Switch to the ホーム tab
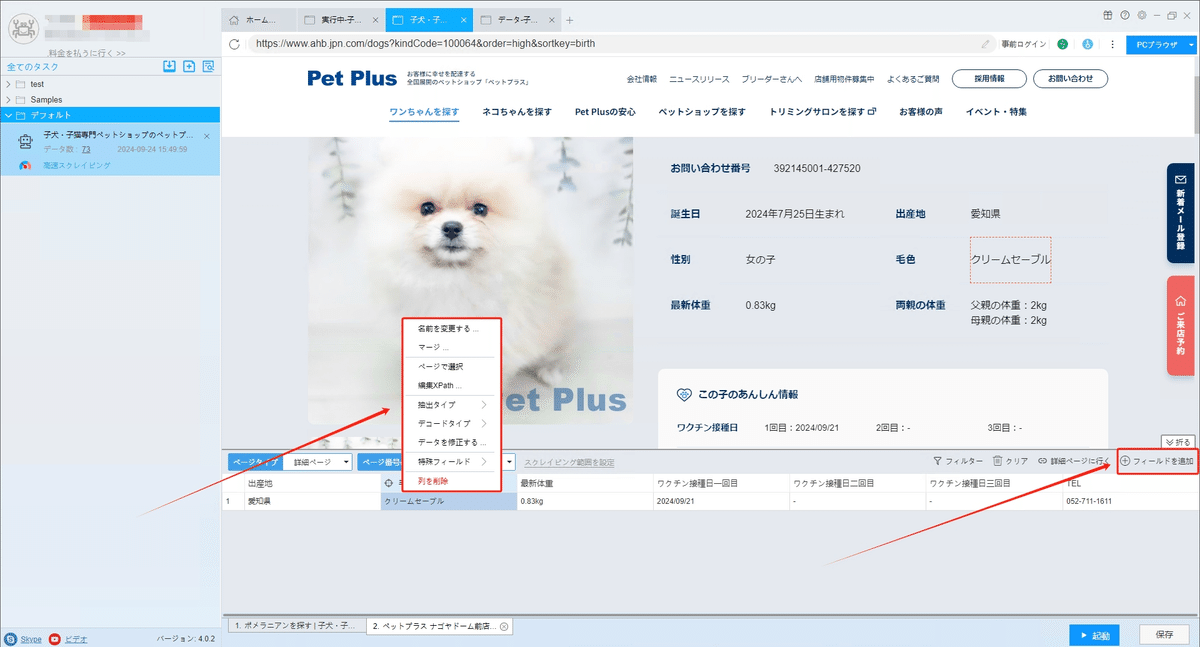This screenshot has width=1200, height=647. [258, 20]
